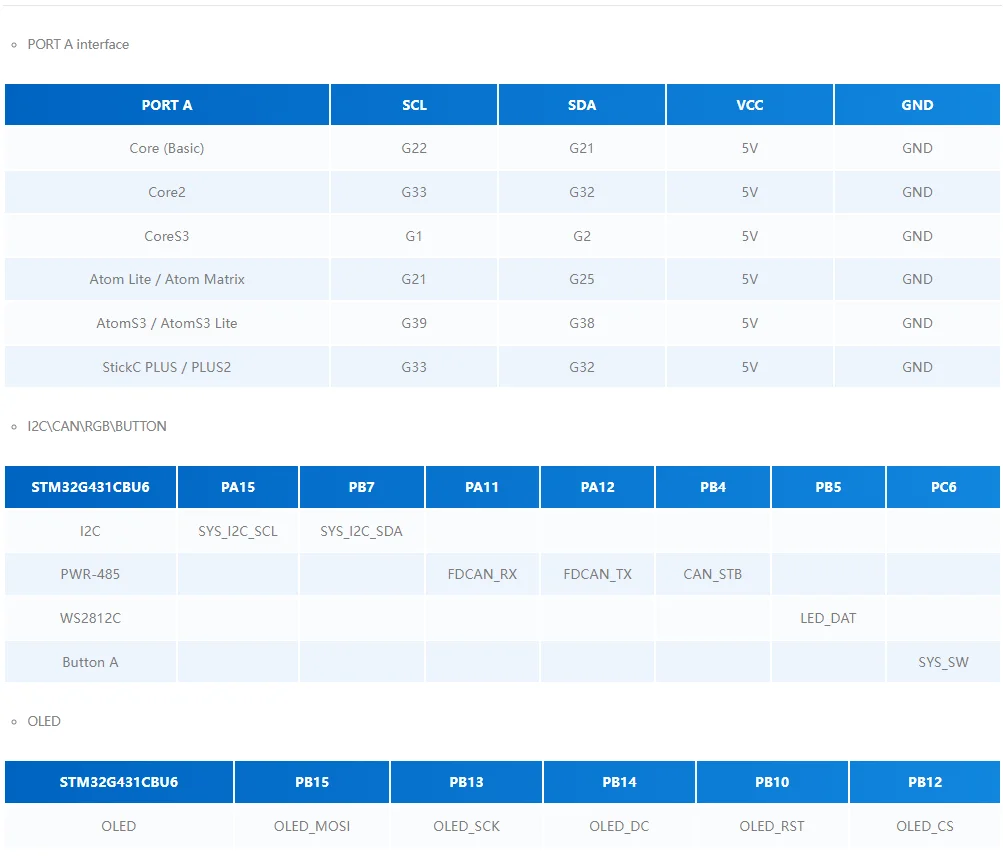The image size is (1003, 856).
Task: Click the CAN_STB cell
Action: click(713, 574)
